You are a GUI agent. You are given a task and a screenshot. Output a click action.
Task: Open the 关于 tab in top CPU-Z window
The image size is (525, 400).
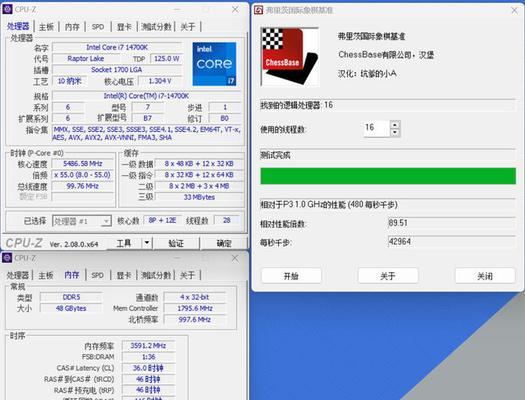(188, 27)
